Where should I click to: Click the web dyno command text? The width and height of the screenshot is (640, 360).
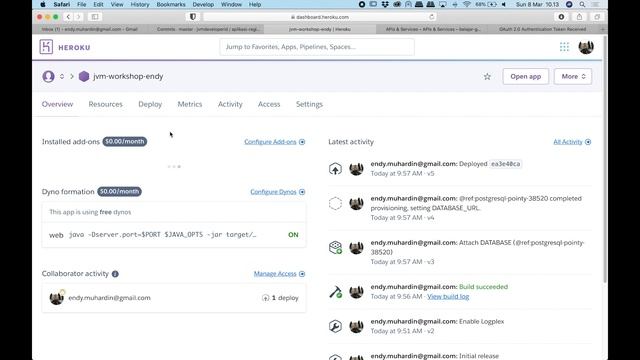coord(162,235)
